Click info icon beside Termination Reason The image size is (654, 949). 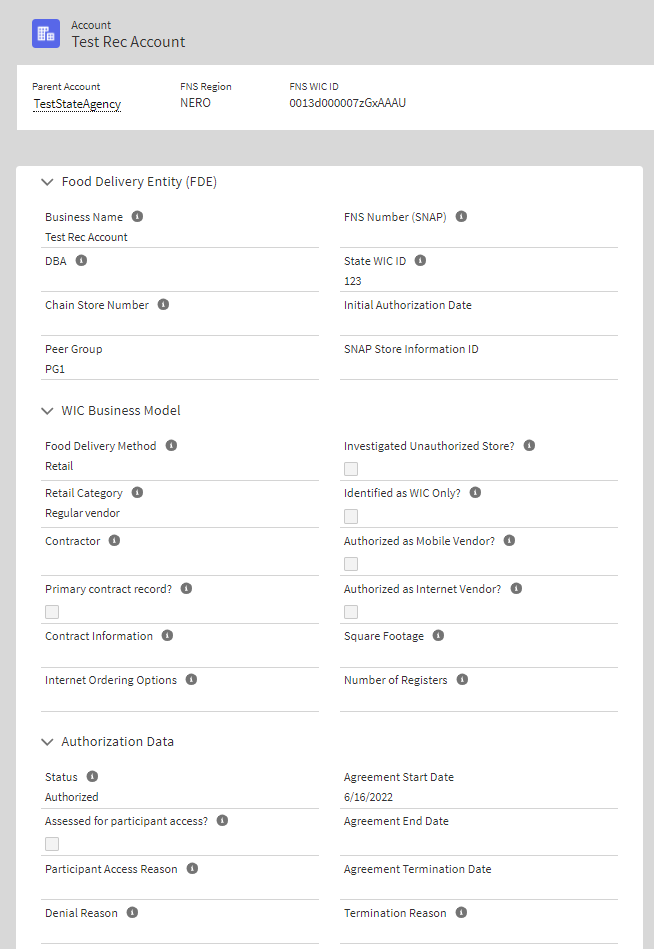pyautogui.click(x=461, y=912)
